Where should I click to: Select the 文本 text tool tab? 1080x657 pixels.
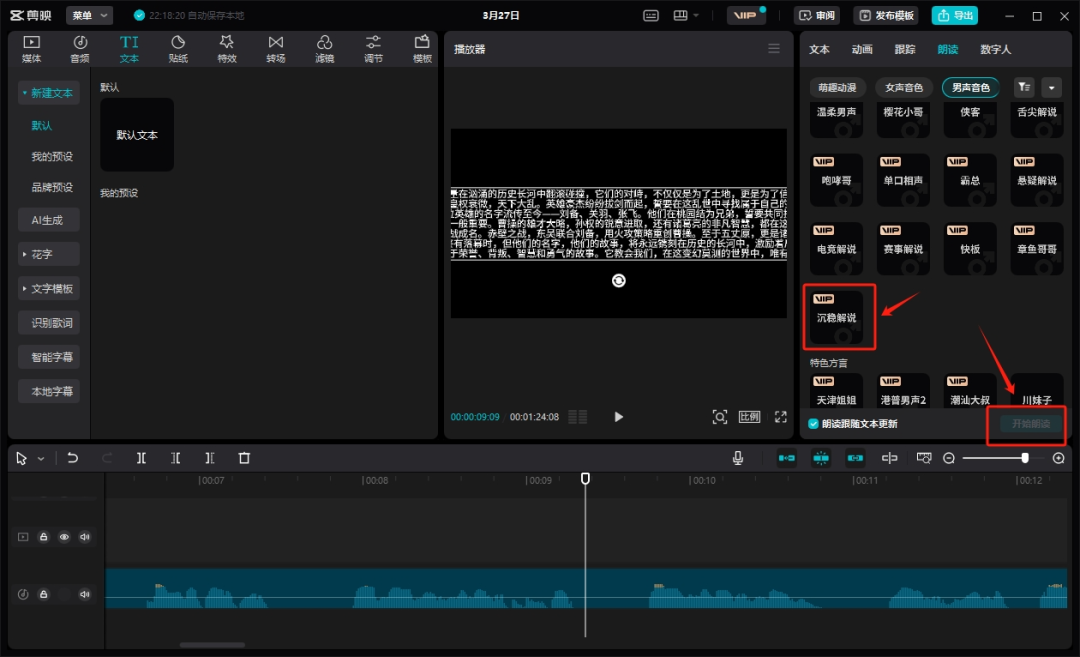point(129,49)
